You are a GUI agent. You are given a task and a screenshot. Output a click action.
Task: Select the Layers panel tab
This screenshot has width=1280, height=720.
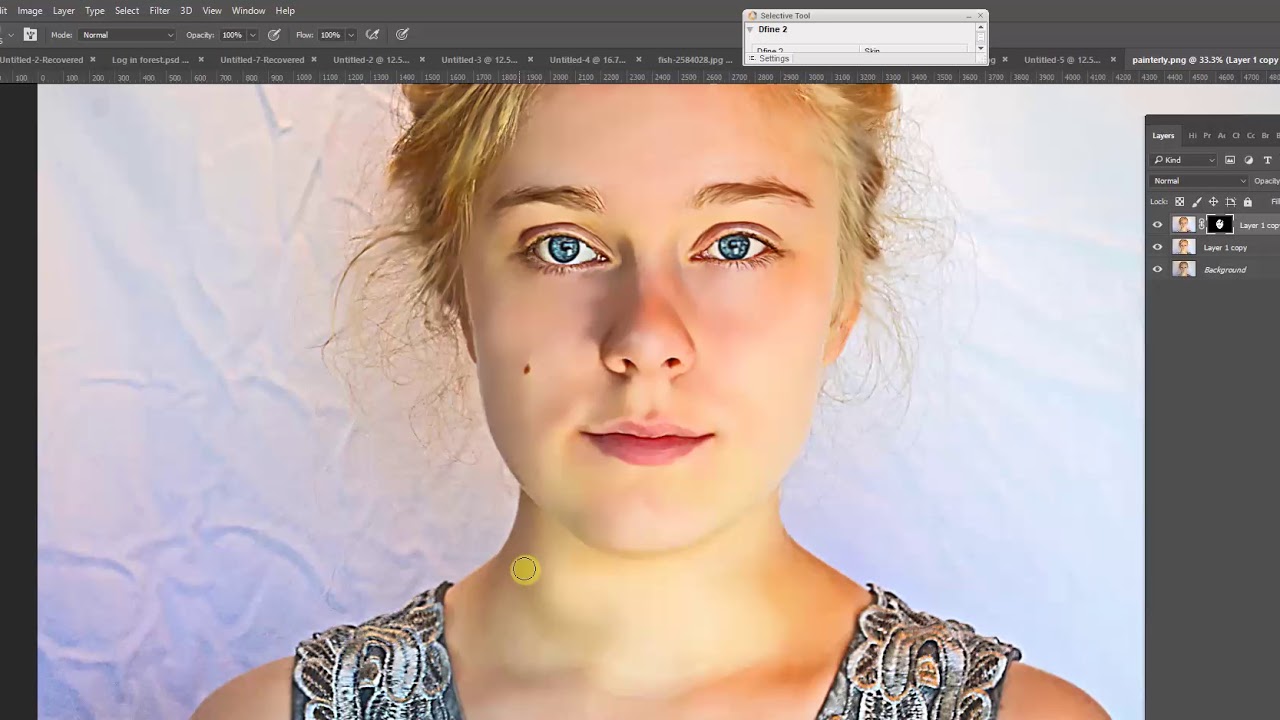(x=1163, y=136)
